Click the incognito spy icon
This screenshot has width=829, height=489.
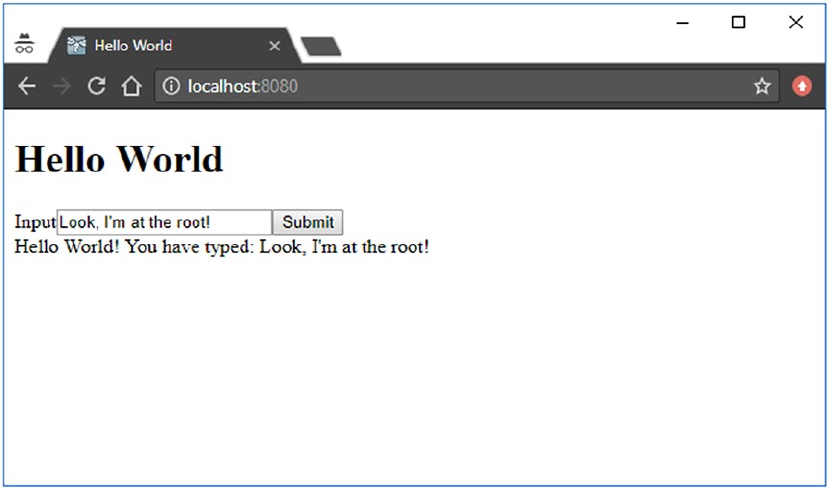pyautogui.click(x=24, y=43)
